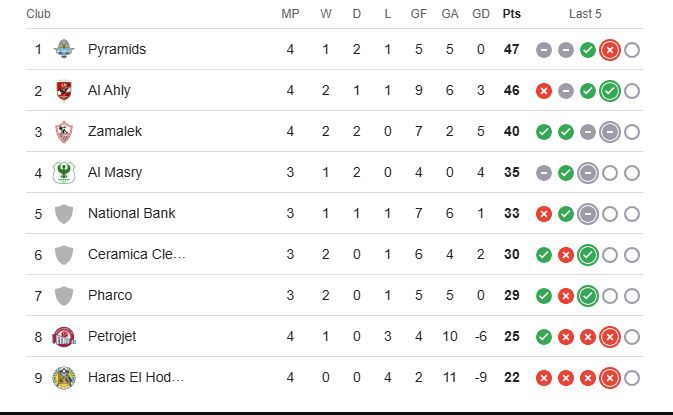The width and height of the screenshot is (673, 415).
Task: Select the Last 5 column header
Action: tap(585, 14)
